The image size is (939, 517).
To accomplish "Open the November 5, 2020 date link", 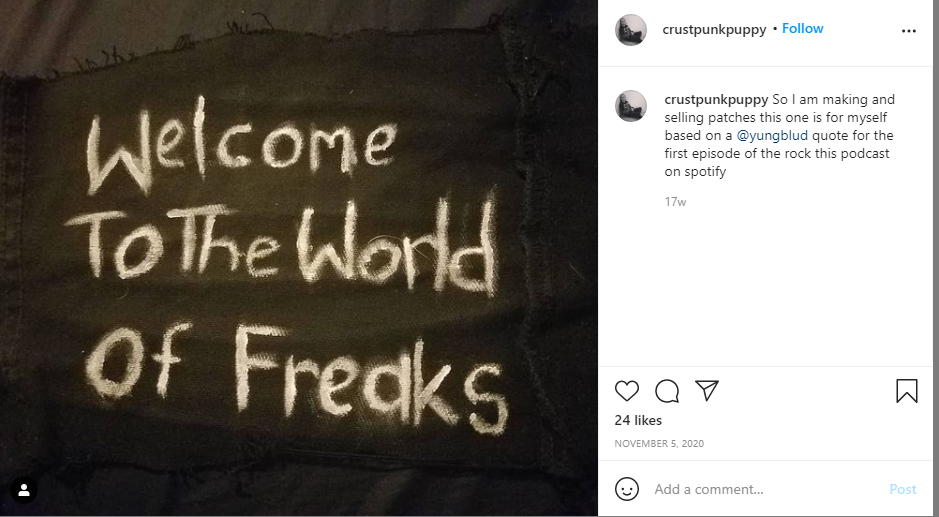I will (659, 443).
